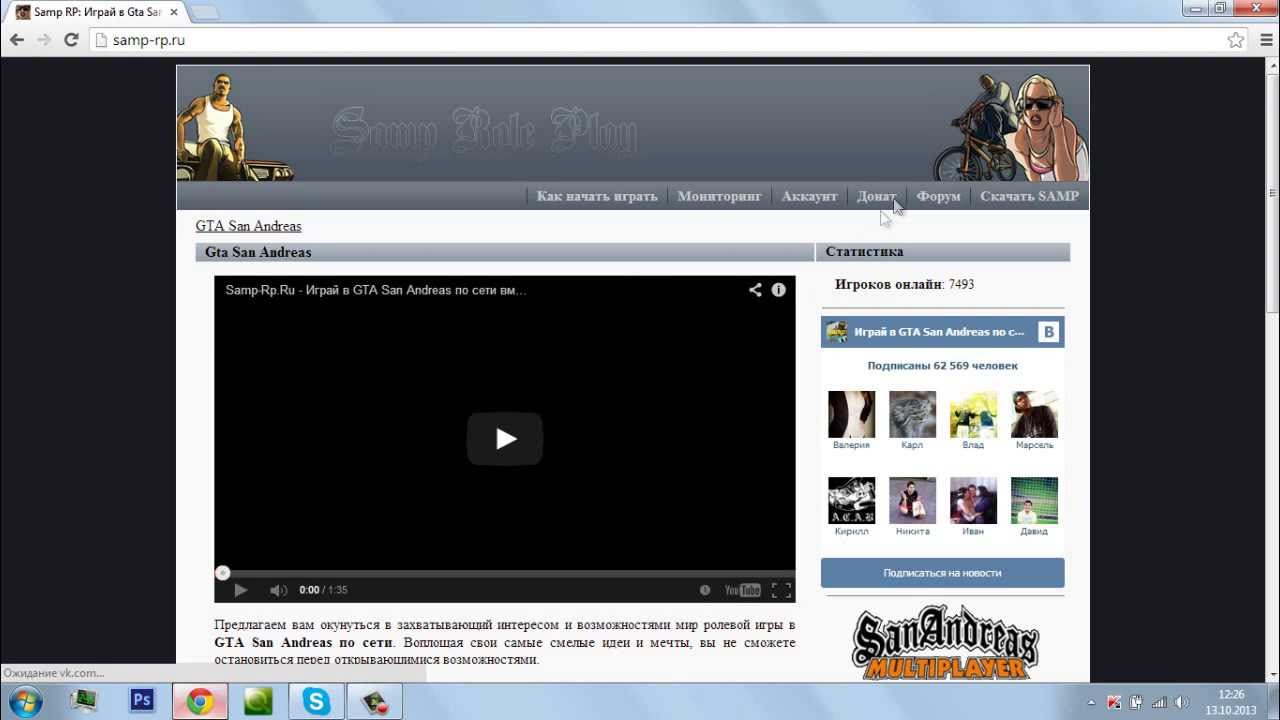Click the video progress bar scrubber
The image size is (1280, 720).
coord(222,573)
